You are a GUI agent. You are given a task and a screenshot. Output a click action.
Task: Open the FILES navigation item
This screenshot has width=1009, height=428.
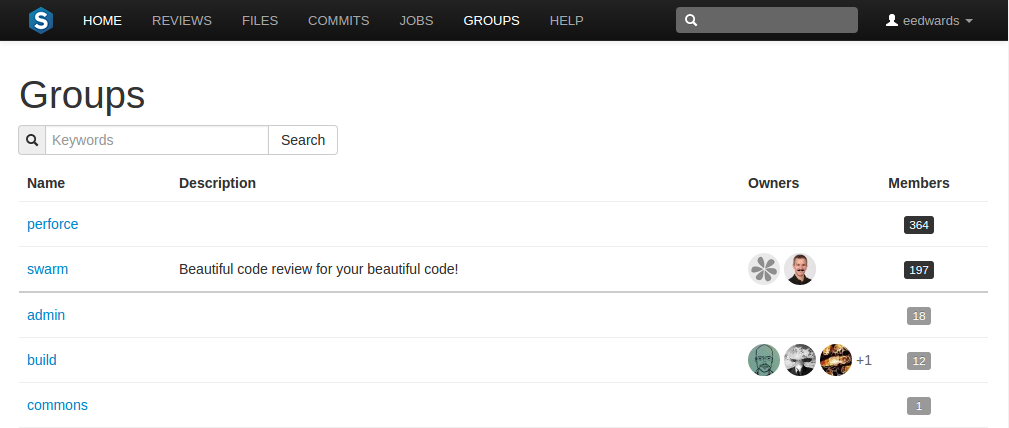(x=260, y=21)
